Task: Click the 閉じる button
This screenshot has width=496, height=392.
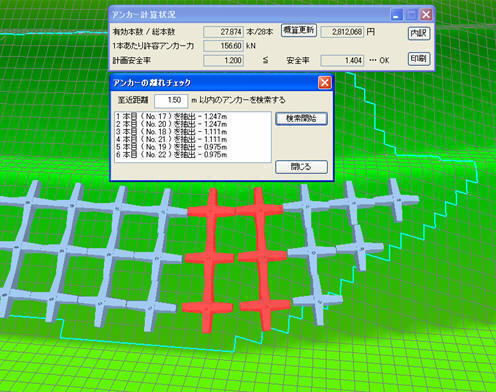Action: point(301,167)
